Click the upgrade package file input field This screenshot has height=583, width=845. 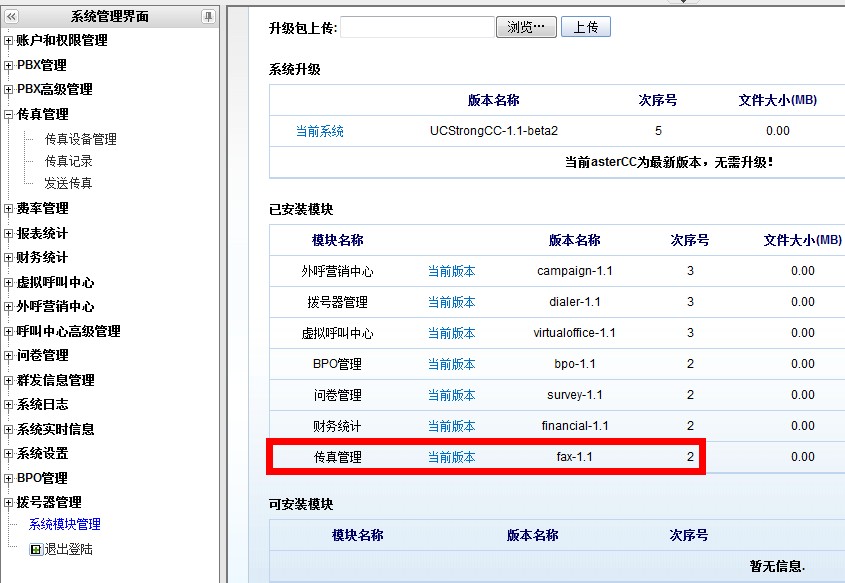(417, 27)
